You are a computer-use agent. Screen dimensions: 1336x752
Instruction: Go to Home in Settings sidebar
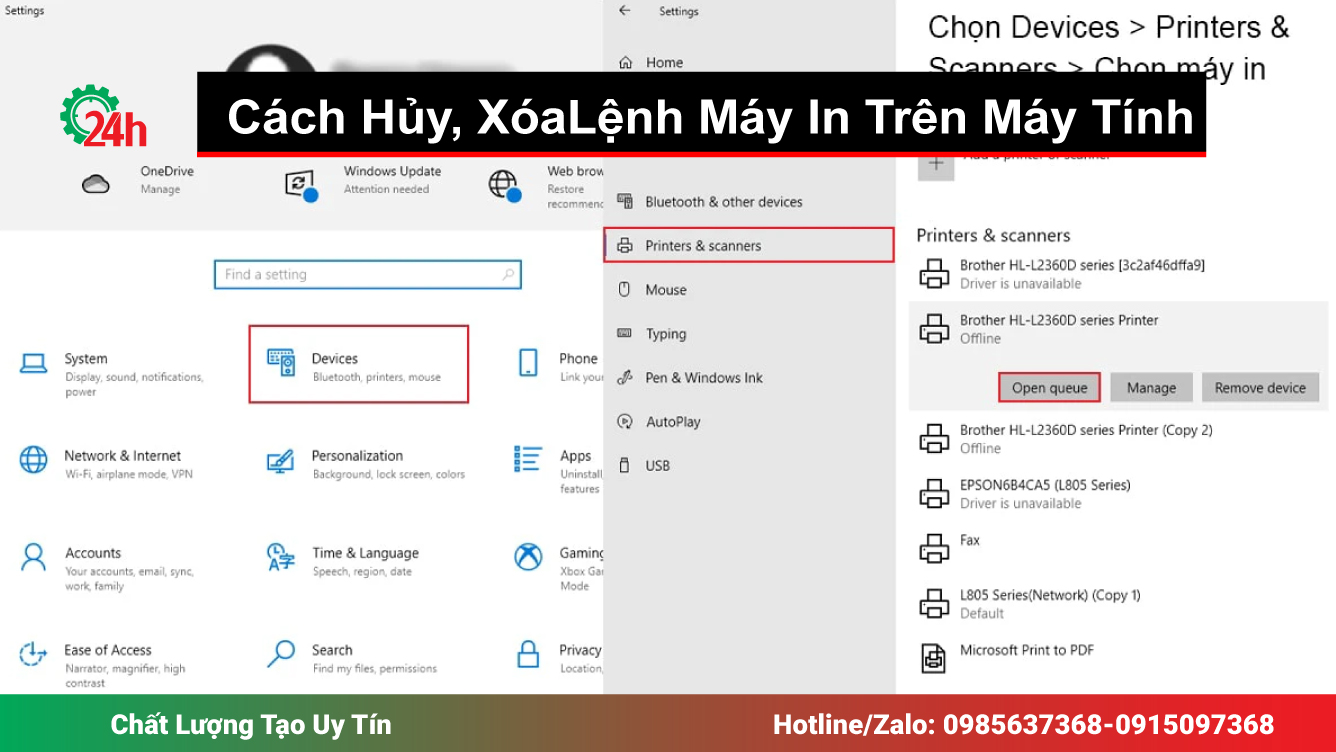[663, 62]
